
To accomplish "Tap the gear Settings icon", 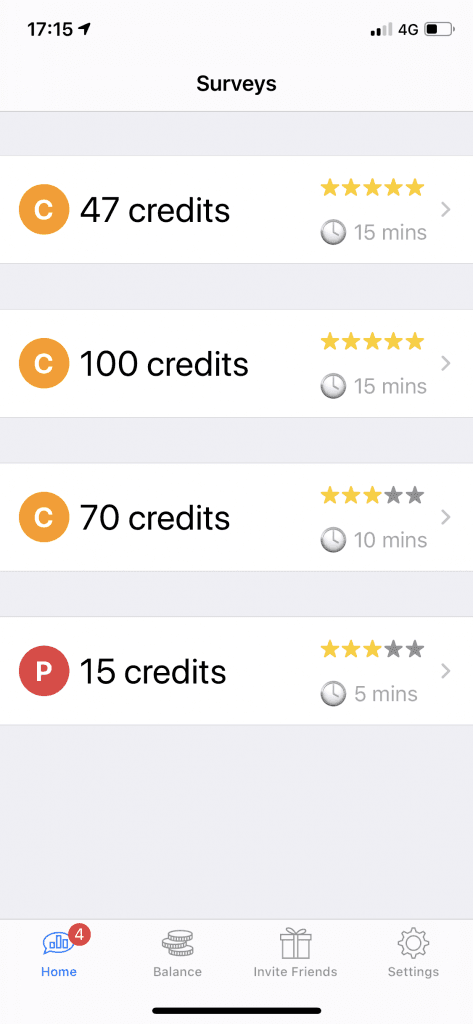I will click(x=413, y=944).
